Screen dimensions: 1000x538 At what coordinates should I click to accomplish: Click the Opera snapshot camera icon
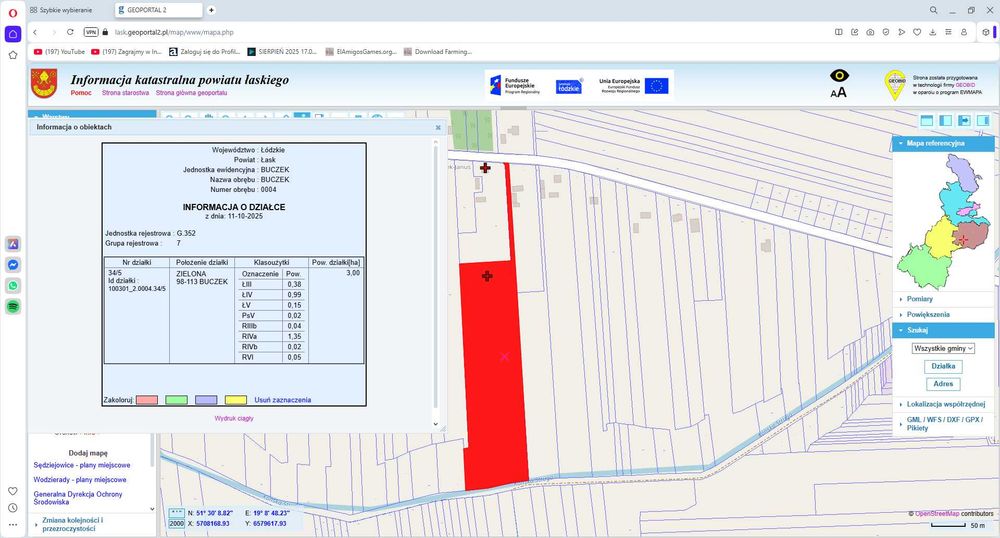[x=871, y=32]
